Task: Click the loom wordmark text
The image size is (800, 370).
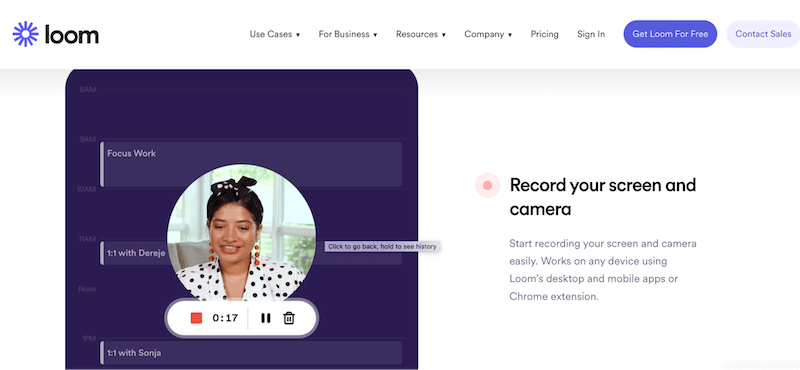Action: coord(71,35)
